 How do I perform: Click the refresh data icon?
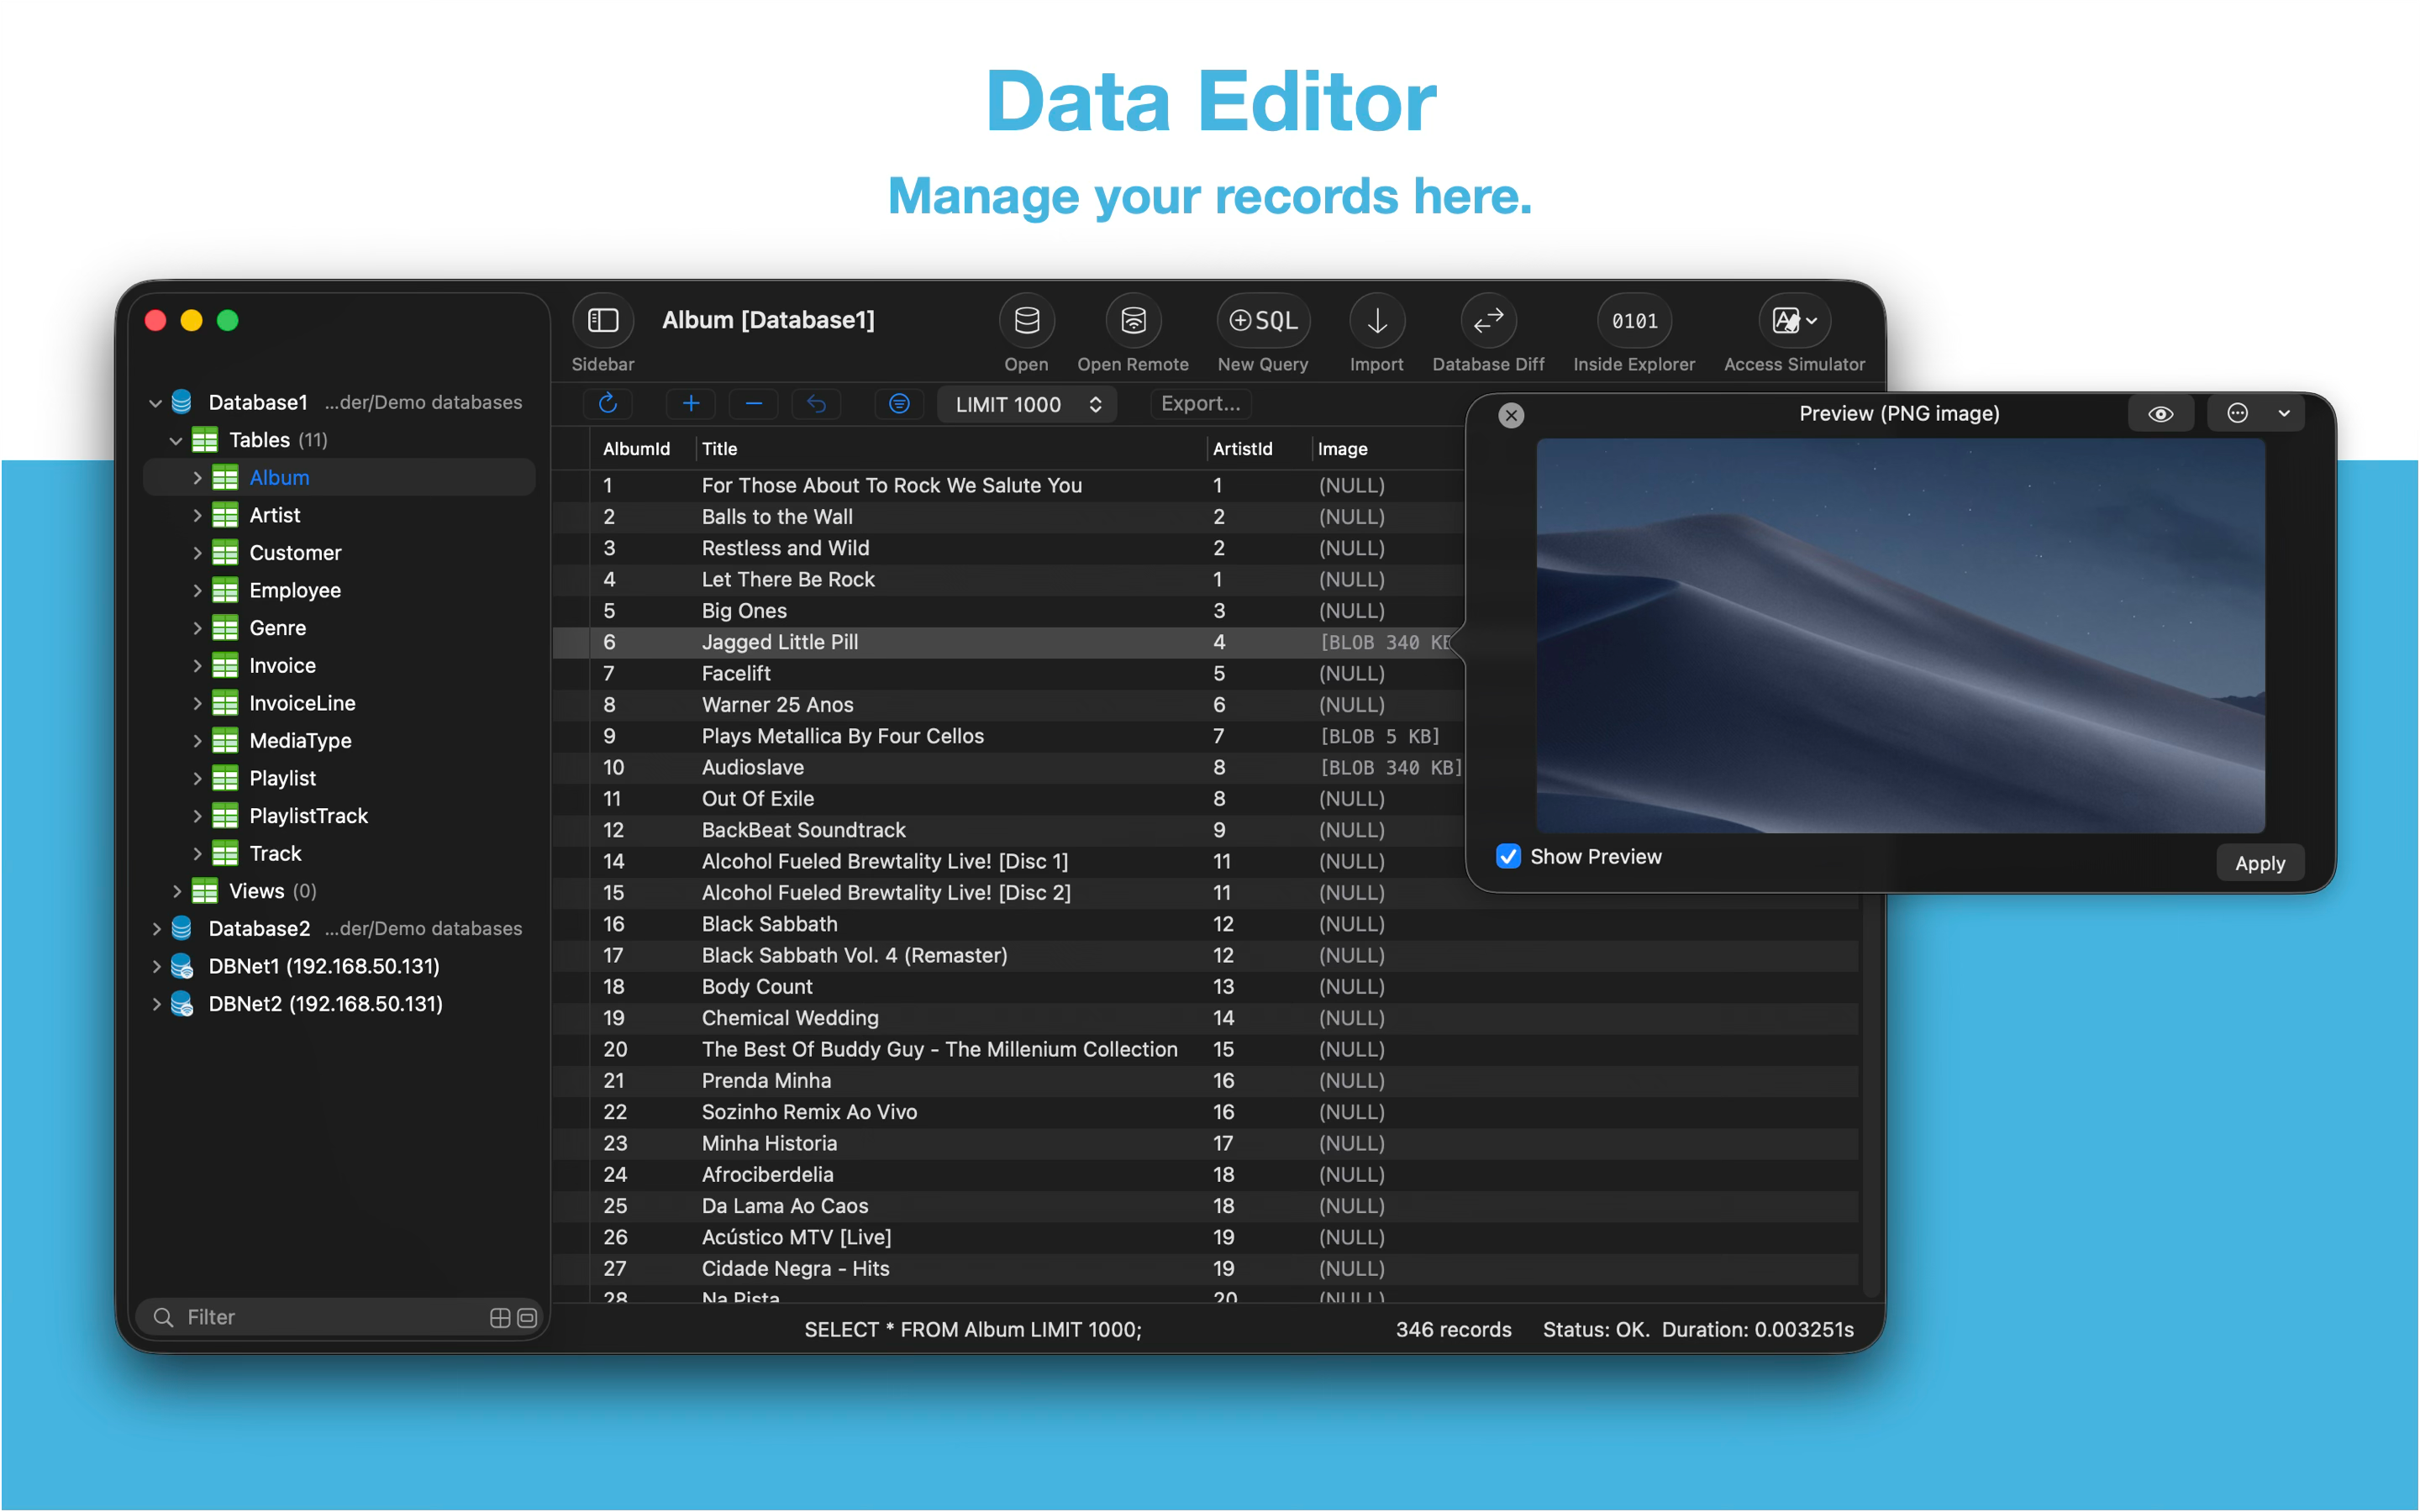tap(608, 404)
